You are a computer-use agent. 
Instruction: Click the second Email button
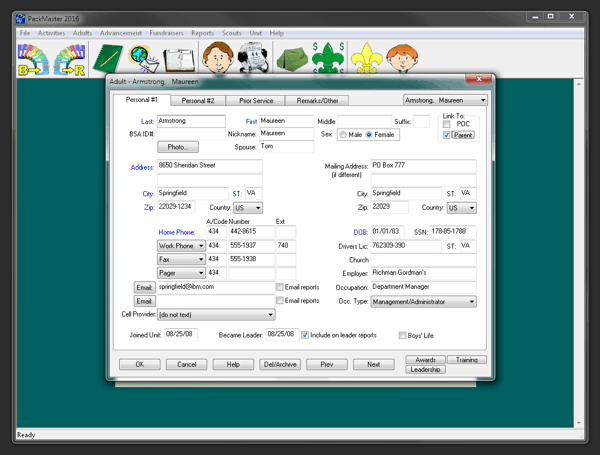tap(144, 301)
